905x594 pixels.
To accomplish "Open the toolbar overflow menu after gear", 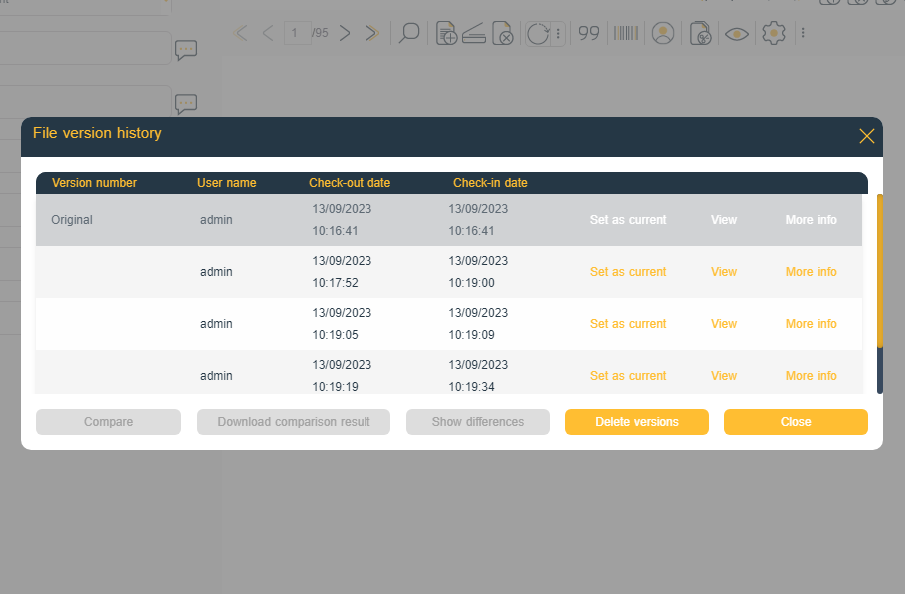I will (803, 33).
